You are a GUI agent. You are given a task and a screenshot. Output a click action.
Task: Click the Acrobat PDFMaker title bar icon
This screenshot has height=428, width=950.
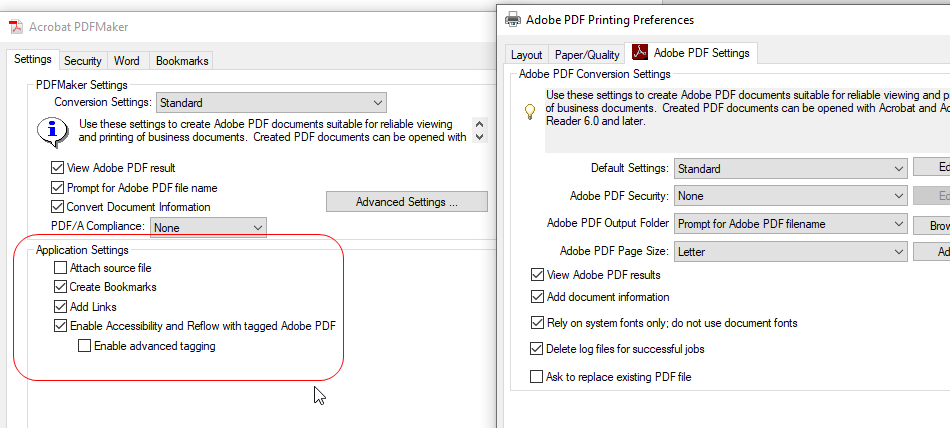(x=16, y=27)
